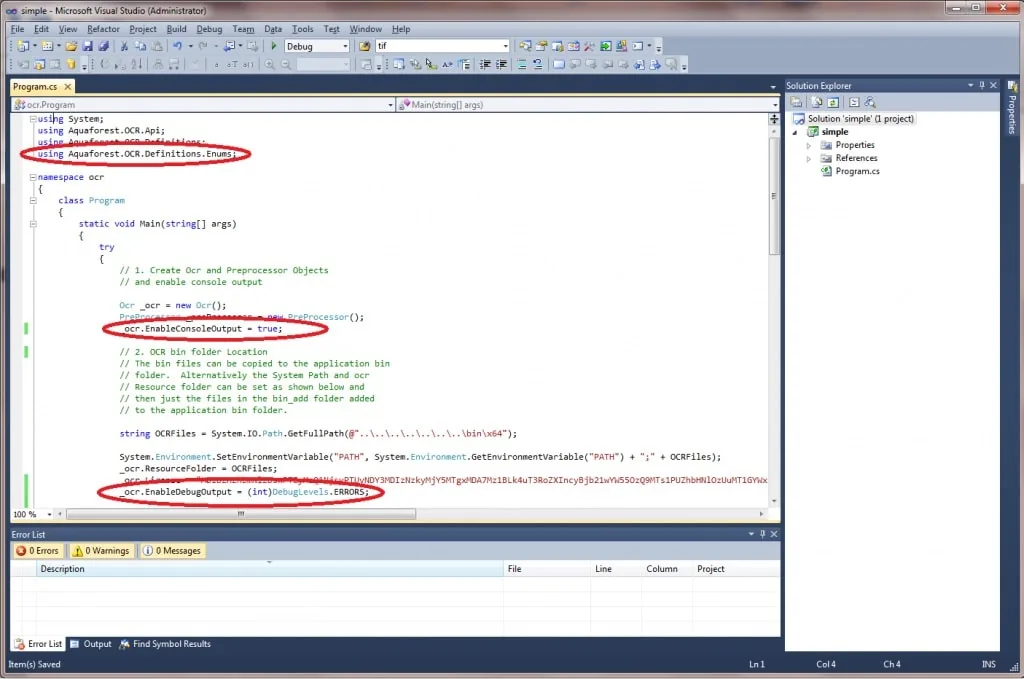This screenshot has height=679, width=1024.
Task: Toggle the 0 Errors filter button
Action: click(39, 550)
